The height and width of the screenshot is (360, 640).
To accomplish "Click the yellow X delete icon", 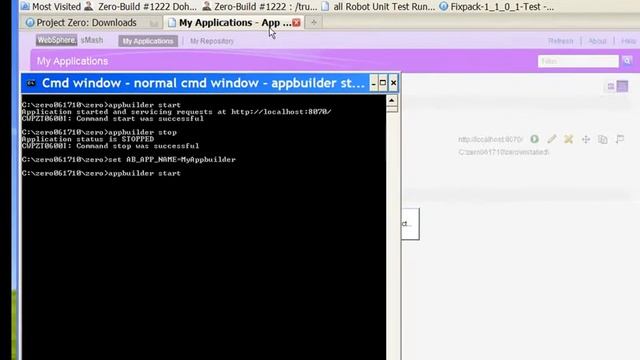I will (x=569, y=139).
